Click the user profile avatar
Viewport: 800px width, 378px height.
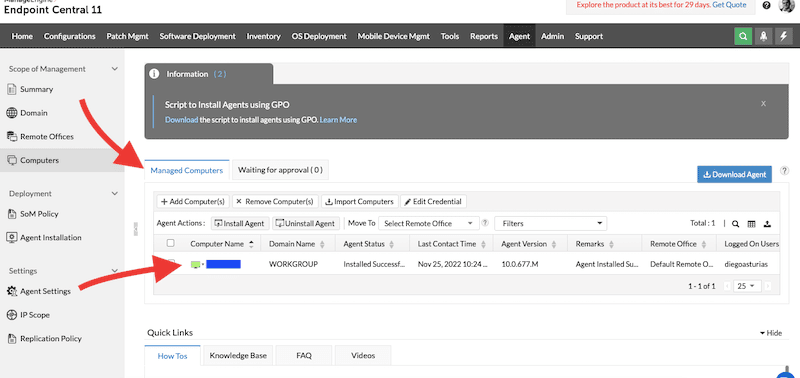click(x=788, y=5)
